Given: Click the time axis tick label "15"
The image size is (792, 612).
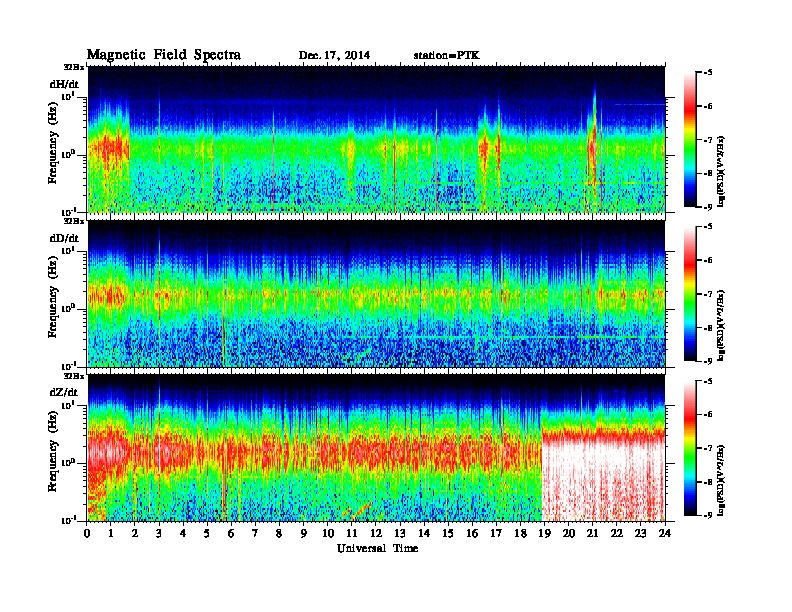Looking at the screenshot, I should (448, 534).
